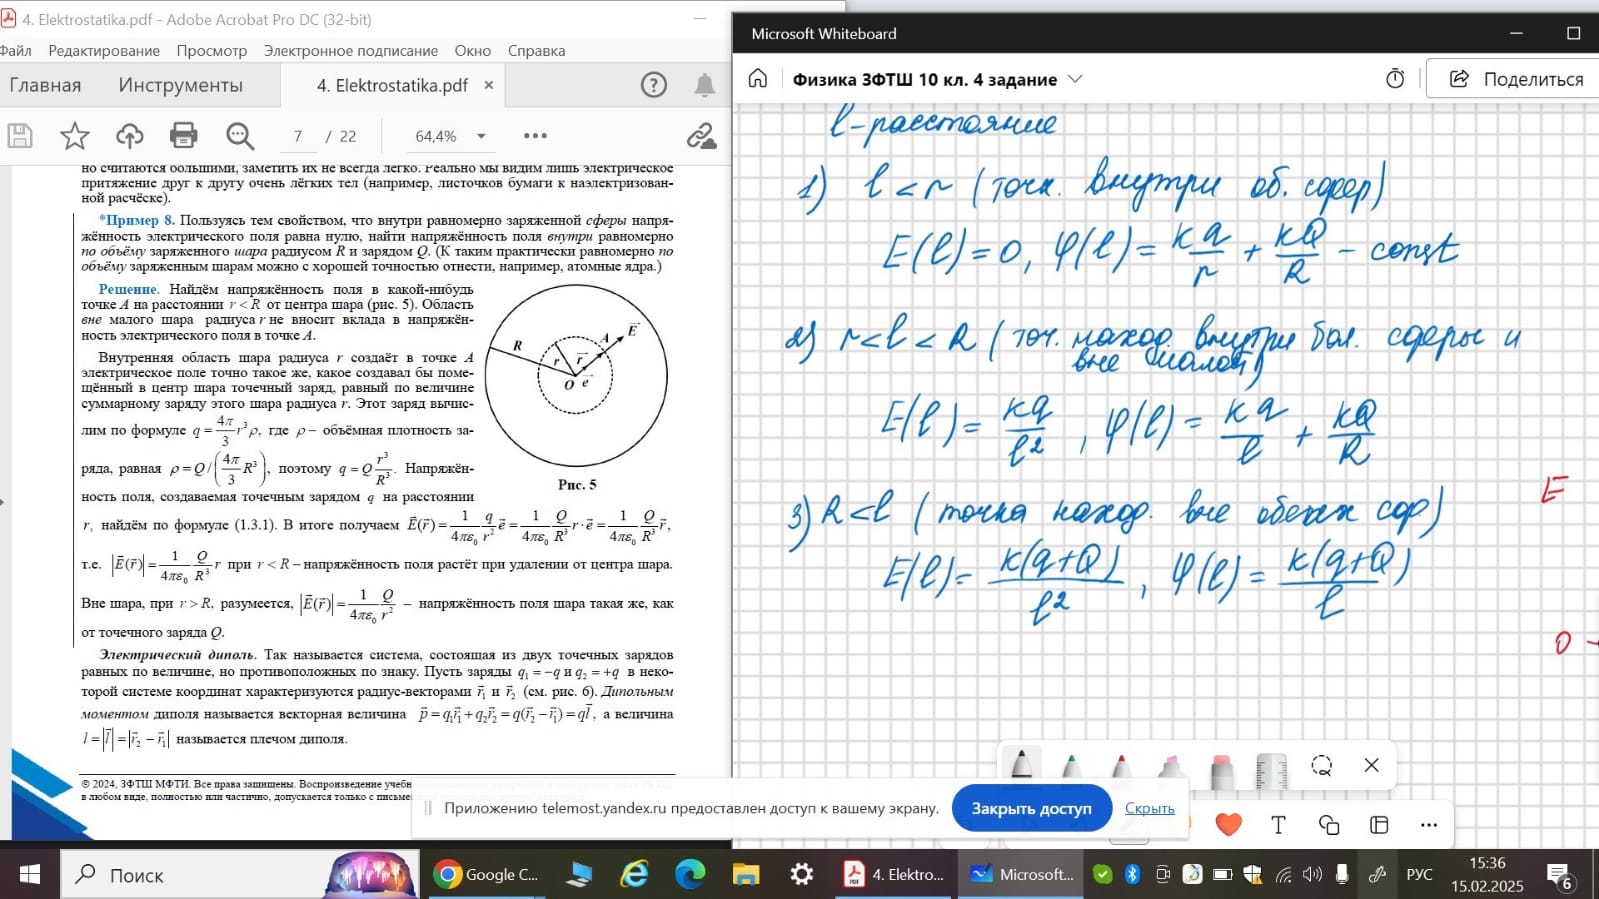Open the Whiteboard timer
This screenshot has width=1599, height=899.
(x=1395, y=79)
